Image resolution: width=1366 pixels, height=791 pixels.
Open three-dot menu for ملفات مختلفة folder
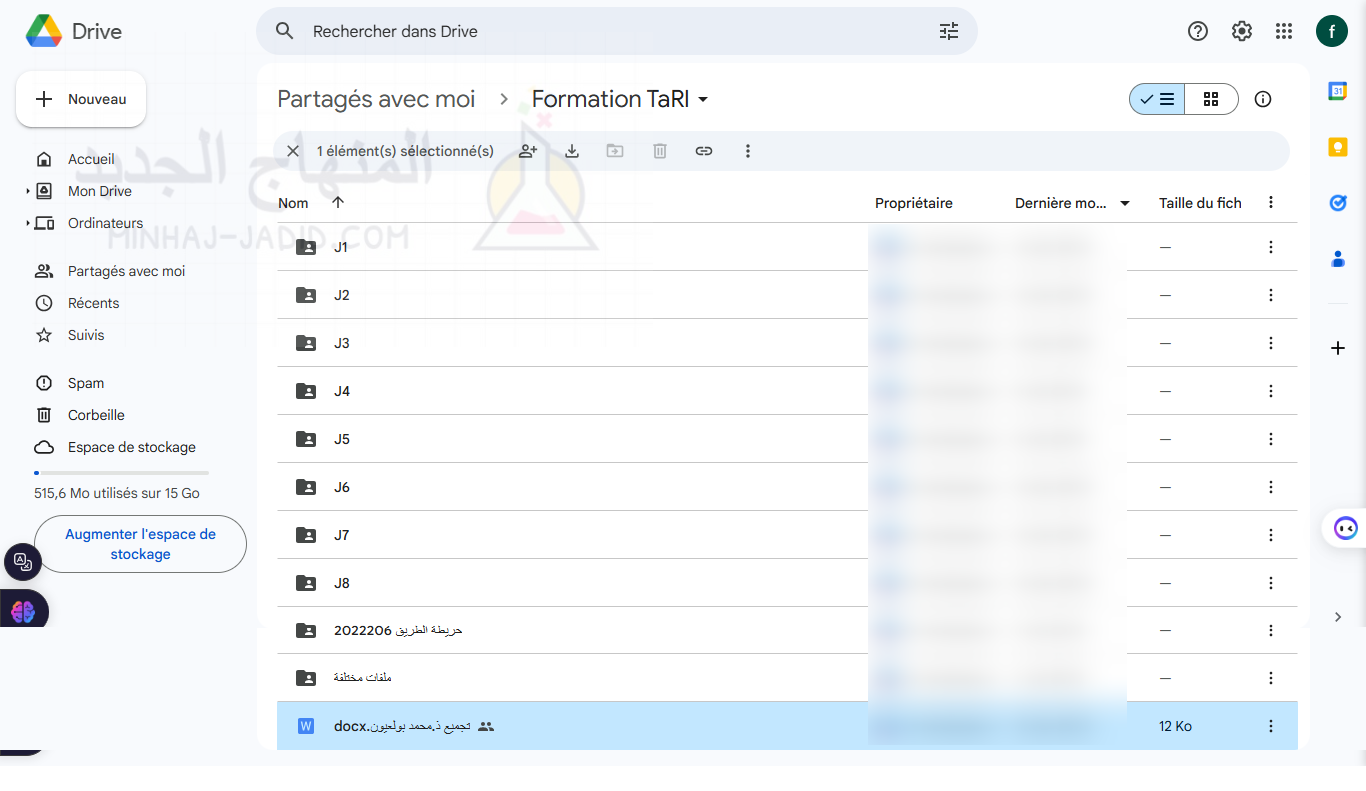point(1271,678)
